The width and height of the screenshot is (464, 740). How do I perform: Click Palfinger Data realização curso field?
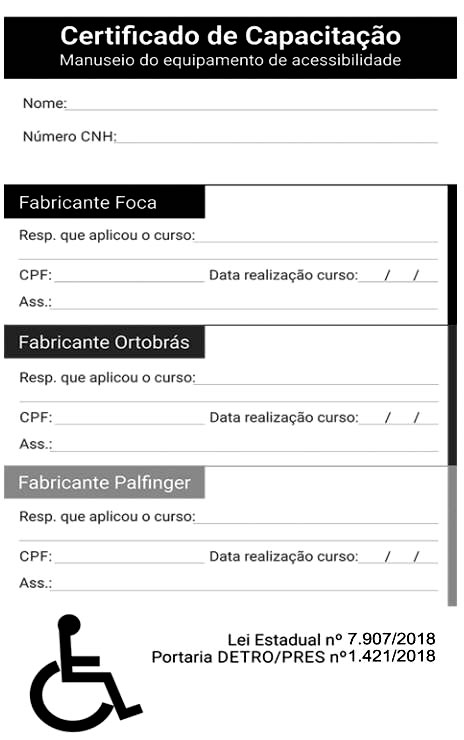click(x=398, y=556)
